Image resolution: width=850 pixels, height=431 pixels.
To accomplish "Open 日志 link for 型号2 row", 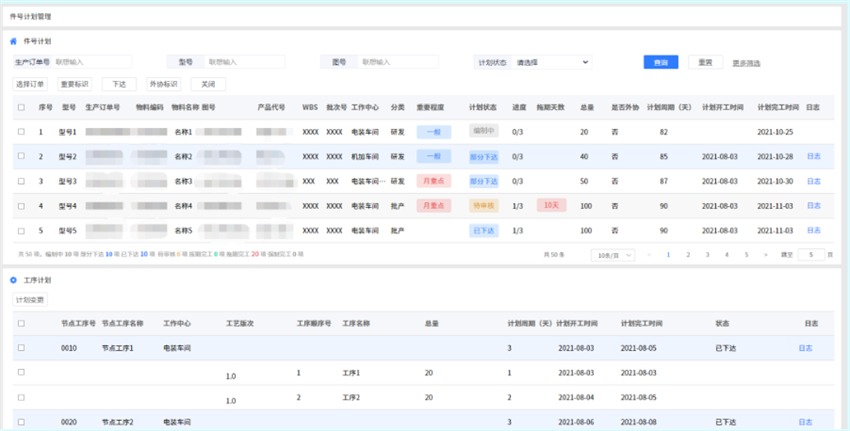I will point(813,157).
